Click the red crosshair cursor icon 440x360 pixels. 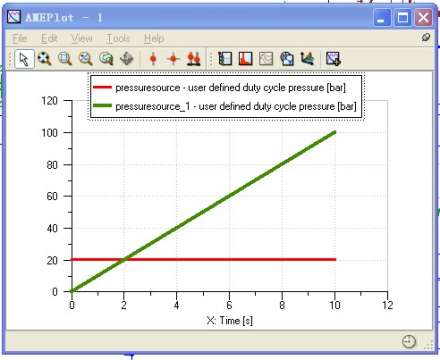[173, 59]
